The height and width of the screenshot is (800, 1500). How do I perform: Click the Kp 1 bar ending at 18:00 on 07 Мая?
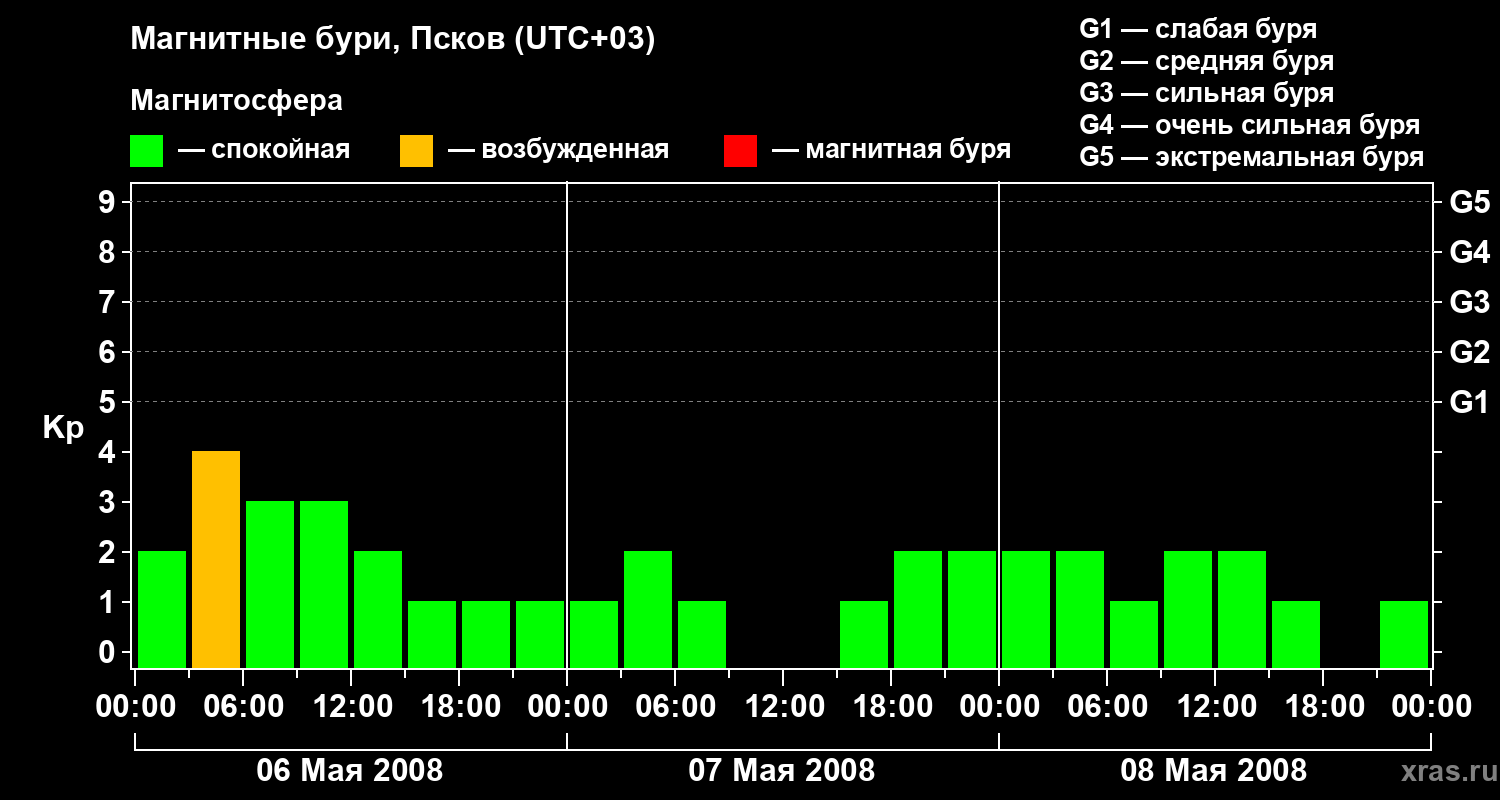(864, 635)
